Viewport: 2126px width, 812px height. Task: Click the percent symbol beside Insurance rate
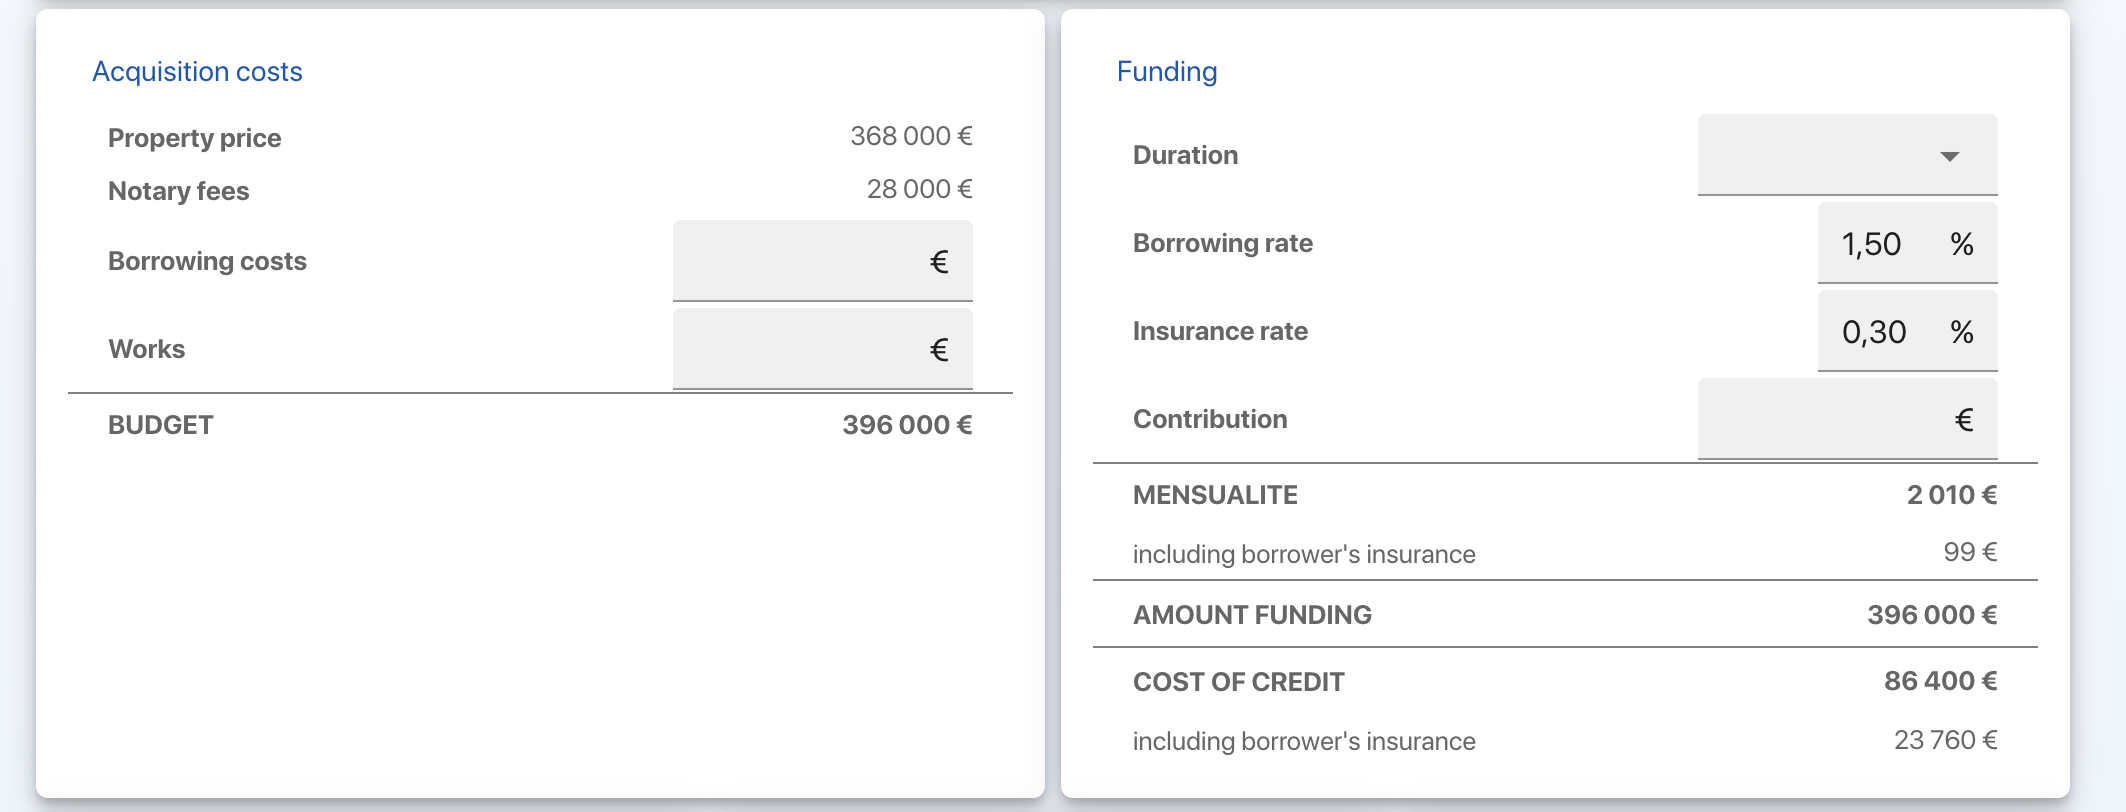pyautogui.click(x=1961, y=332)
